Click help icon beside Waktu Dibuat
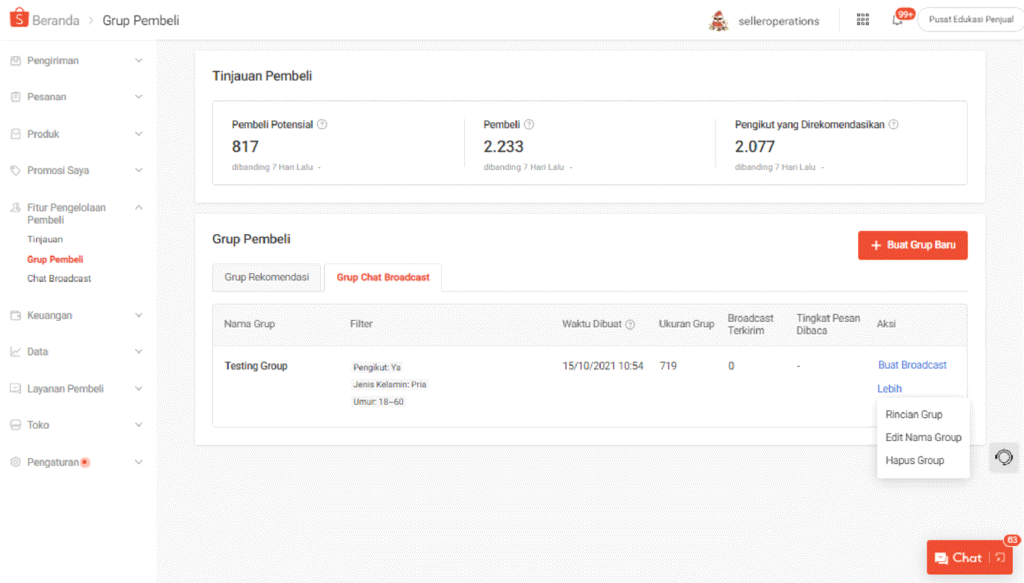The width and height of the screenshot is (1024, 583). [630, 324]
